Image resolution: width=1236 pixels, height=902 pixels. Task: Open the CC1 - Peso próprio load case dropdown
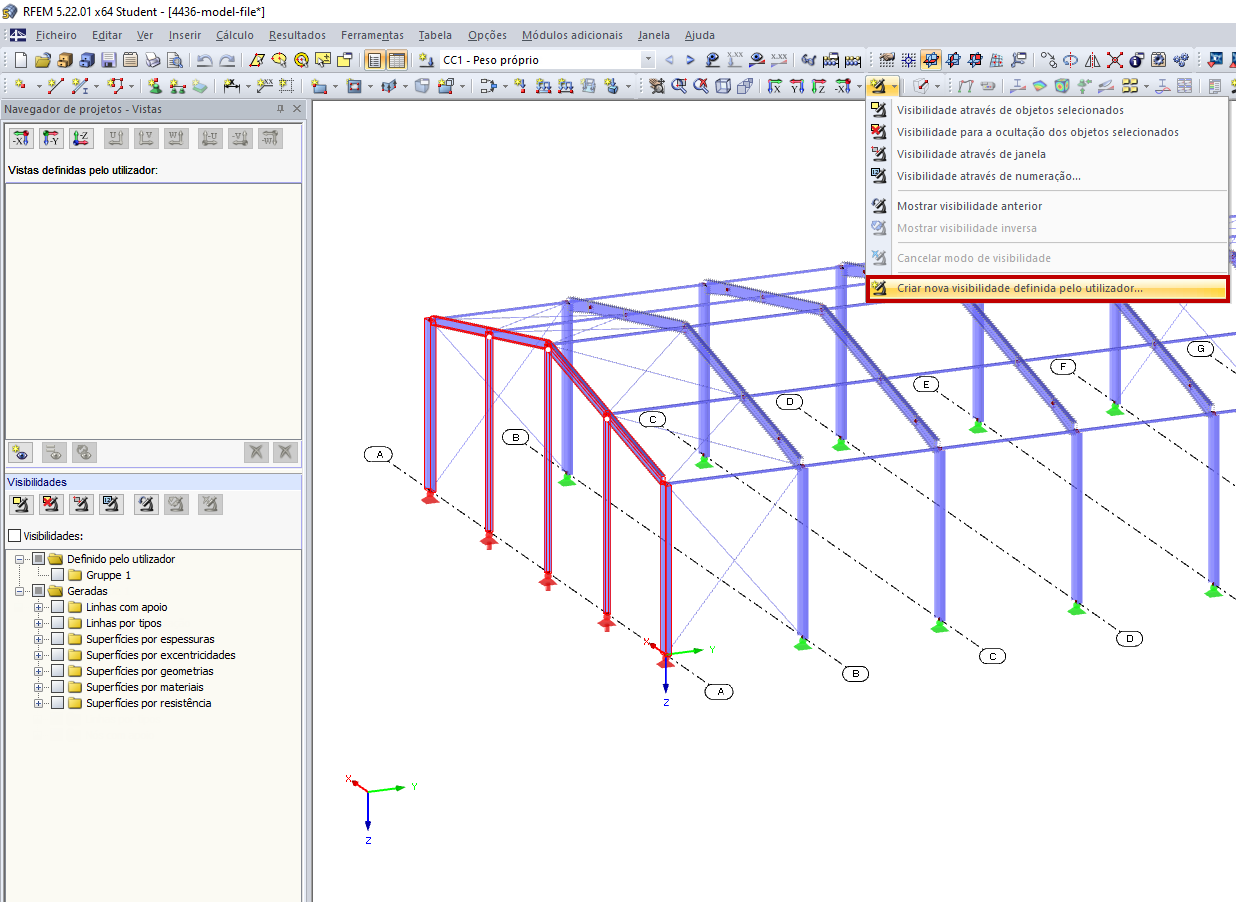[648, 60]
